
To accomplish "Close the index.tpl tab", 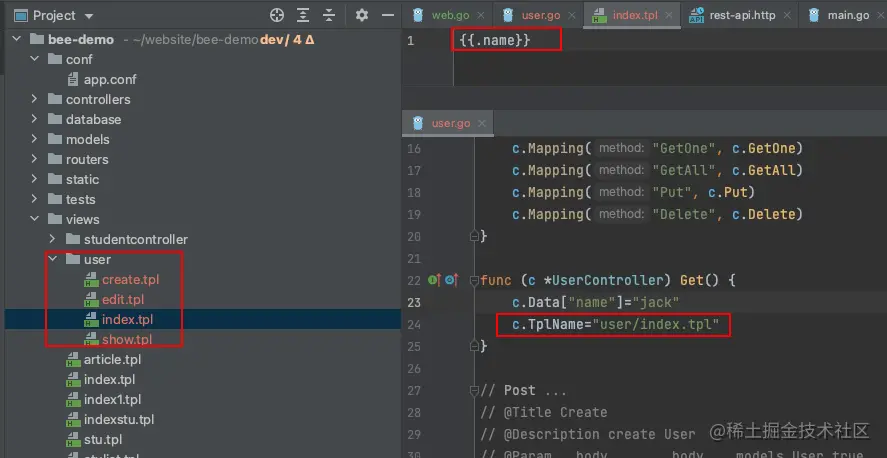I will 669,16.
